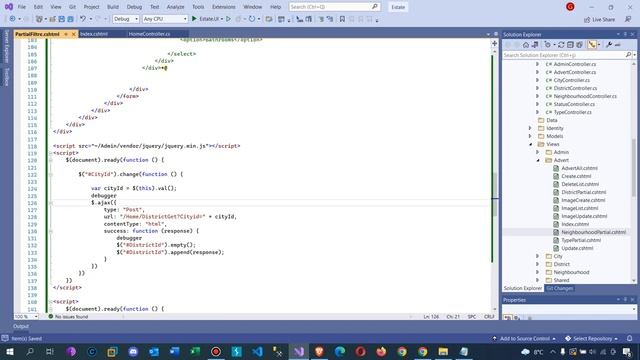Click the Save All icon in toolbar
The width and height of the screenshot is (640, 360).
pyautogui.click(x=70, y=19)
